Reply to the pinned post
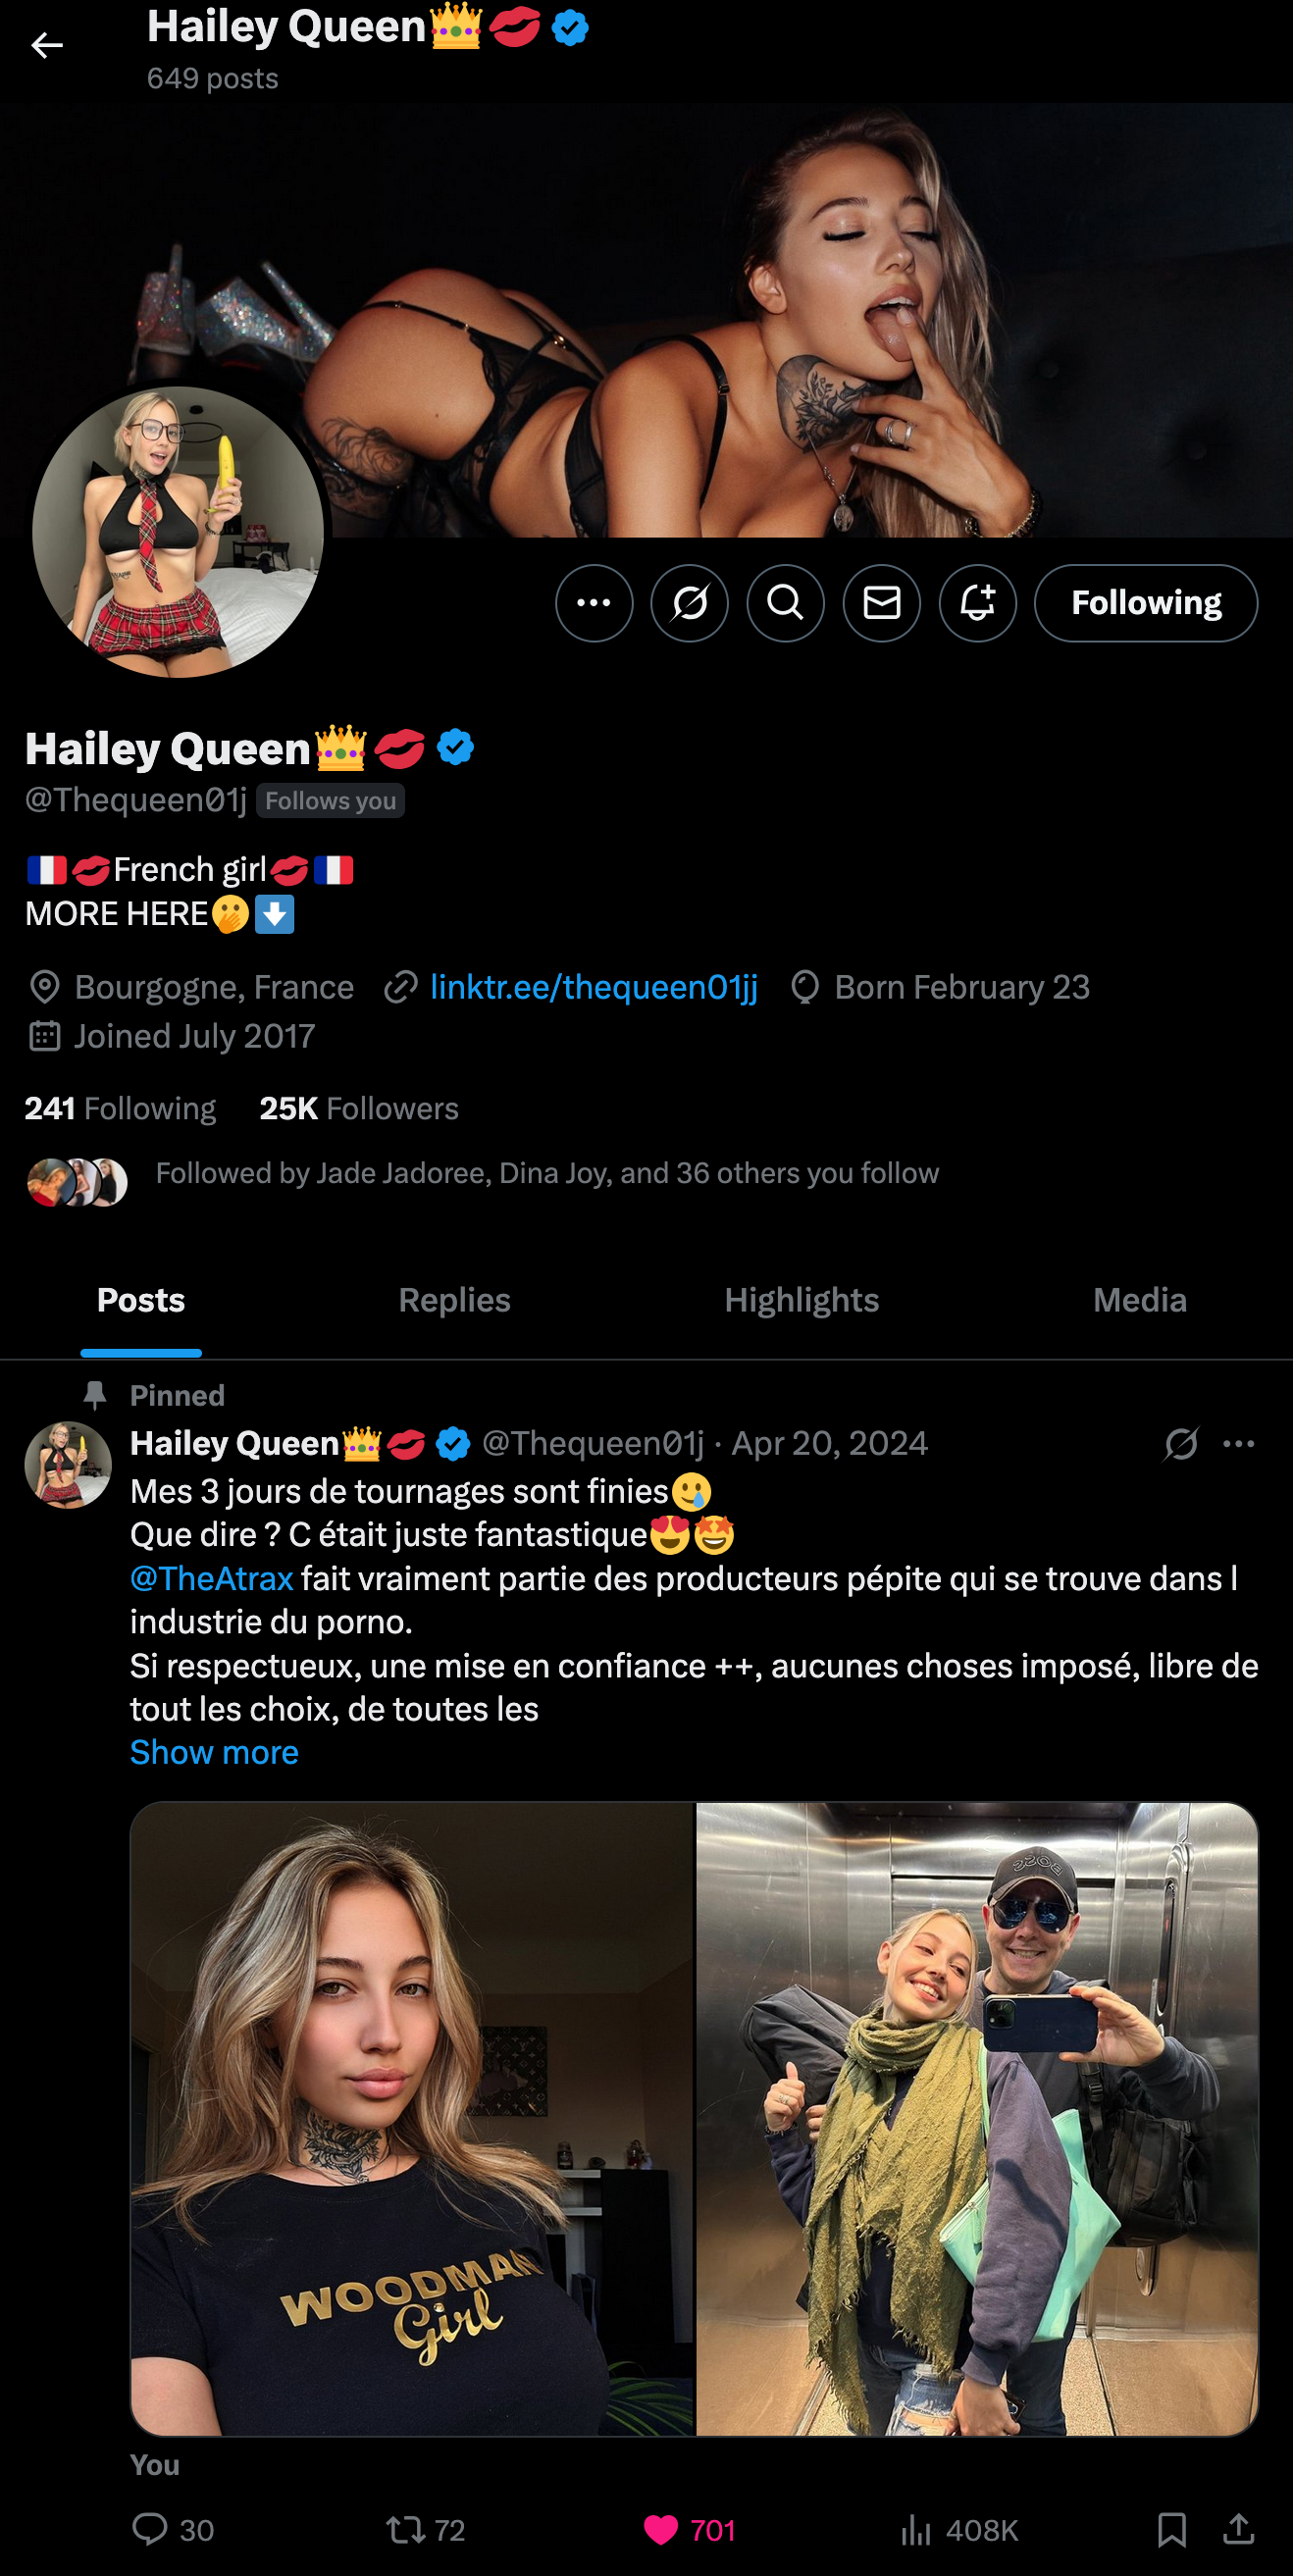 (x=151, y=2530)
